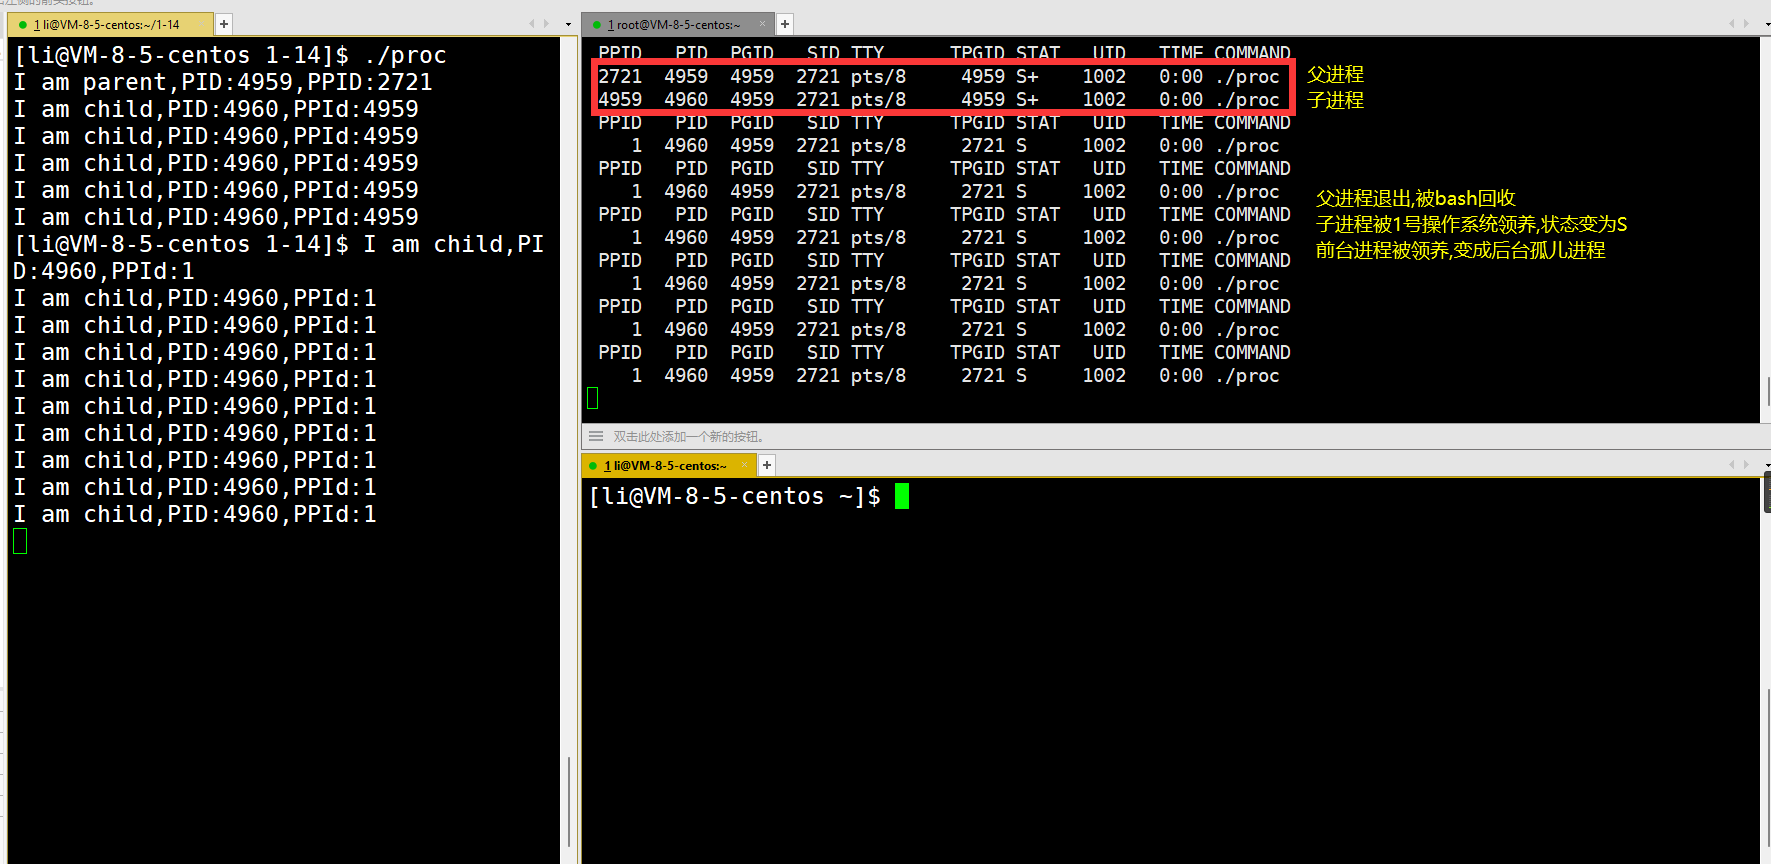Click the '双击此处添加一个新的按钮' hint text
Viewport: 1771px width, 864px height.
point(688,437)
